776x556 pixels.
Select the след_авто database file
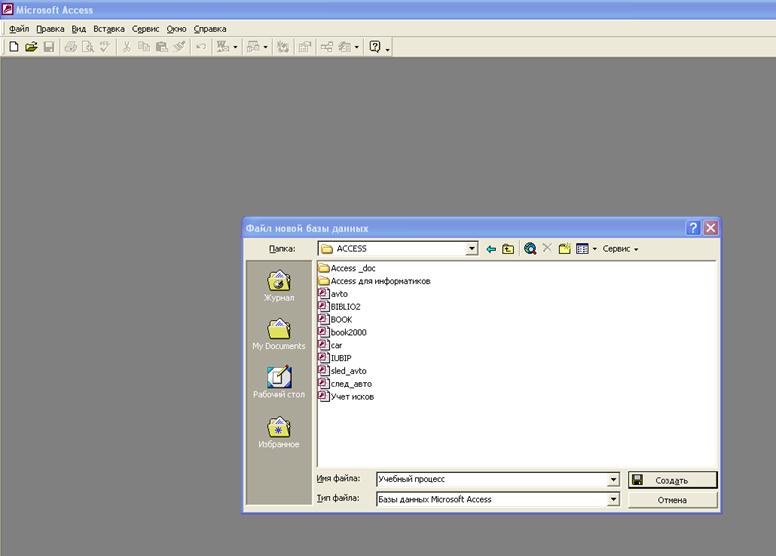(x=345, y=384)
